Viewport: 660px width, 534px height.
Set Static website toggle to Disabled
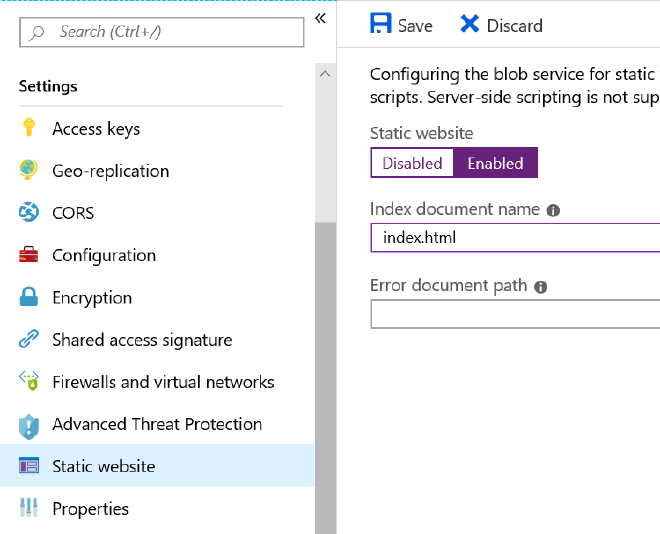pyautogui.click(x=412, y=163)
